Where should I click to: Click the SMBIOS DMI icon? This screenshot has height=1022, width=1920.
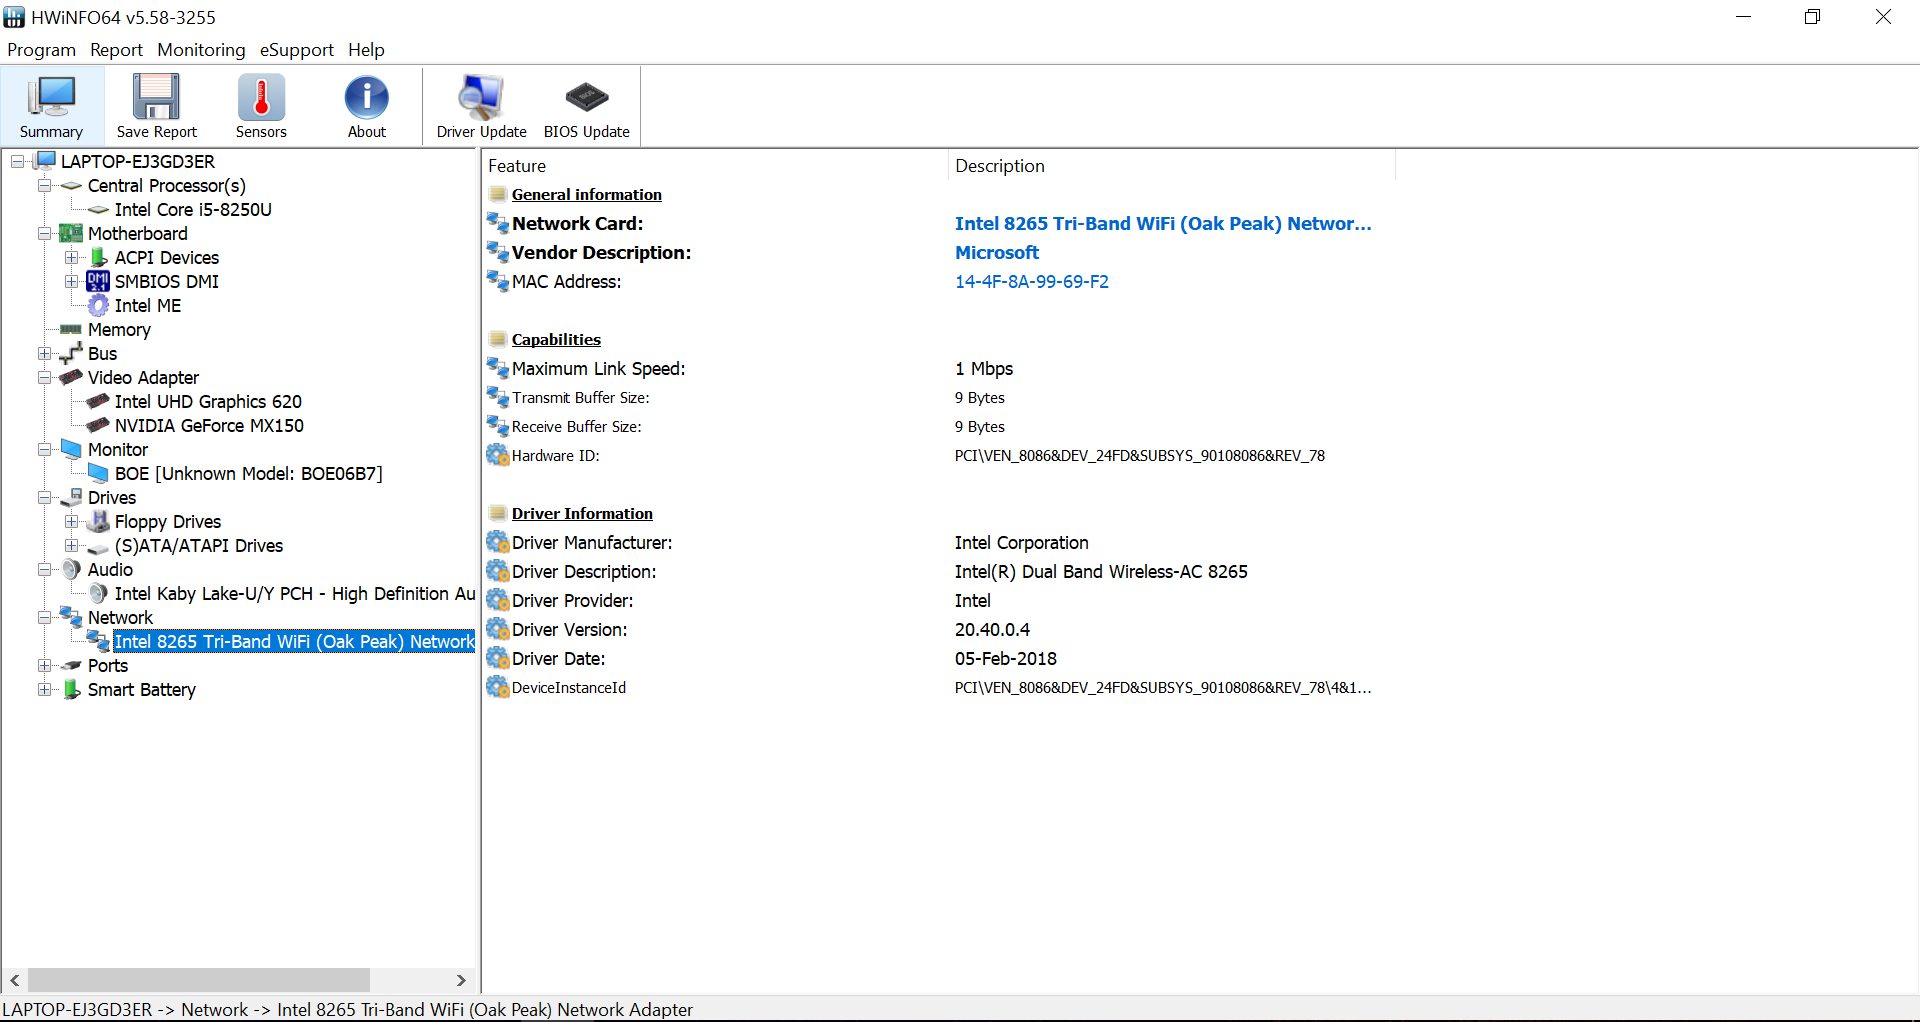[98, 281]
